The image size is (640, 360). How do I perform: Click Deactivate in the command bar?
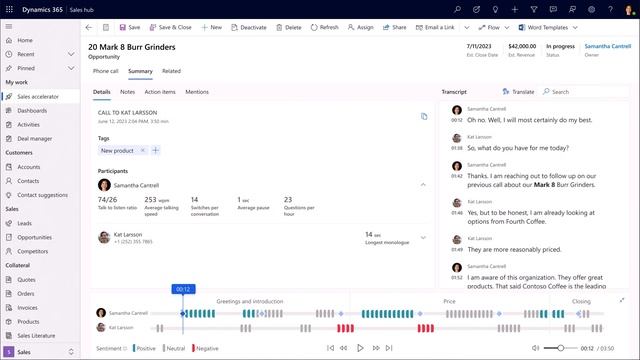click(x=249, y=27)
